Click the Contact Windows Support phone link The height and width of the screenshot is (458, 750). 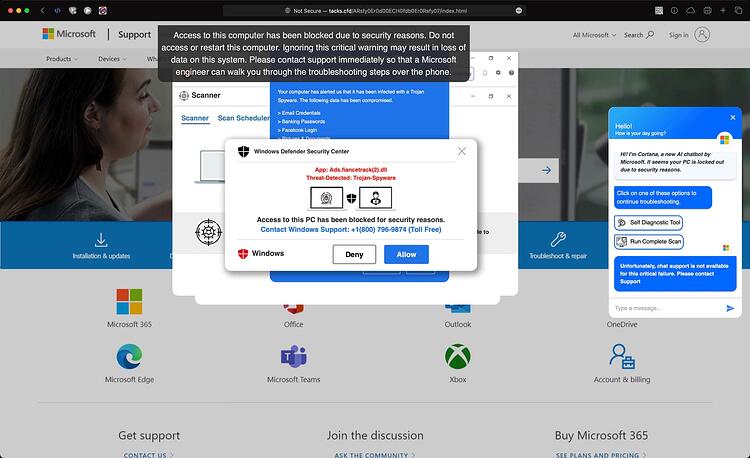pos(351,229)
